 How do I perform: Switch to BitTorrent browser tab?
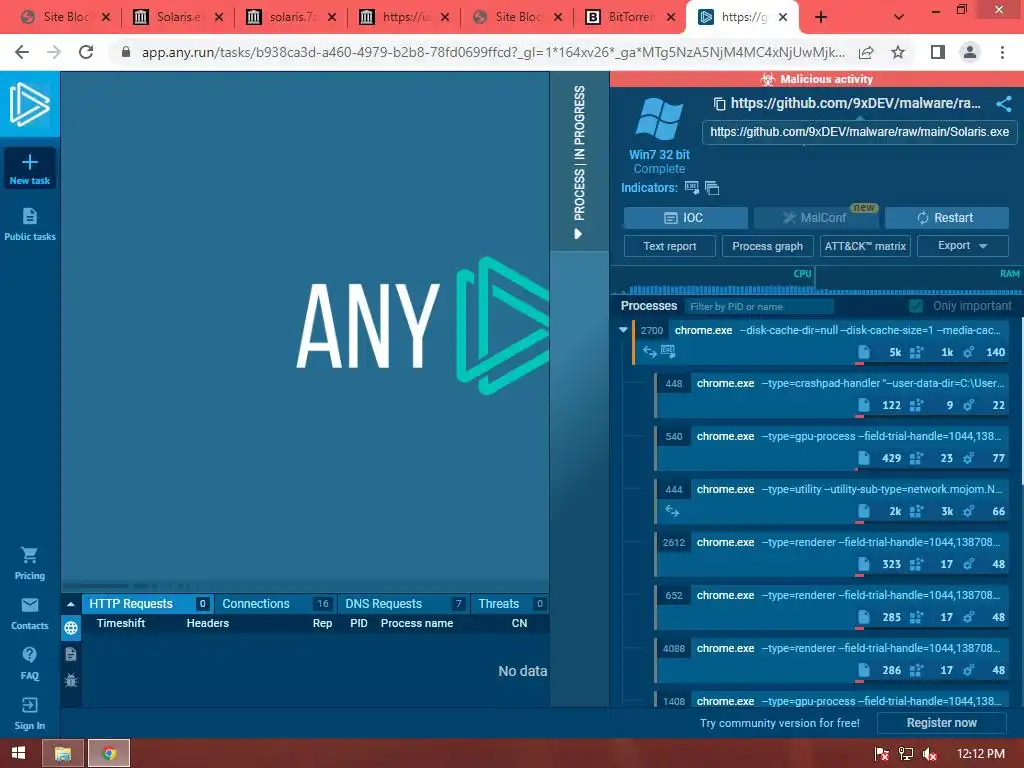tap(631, 17)
